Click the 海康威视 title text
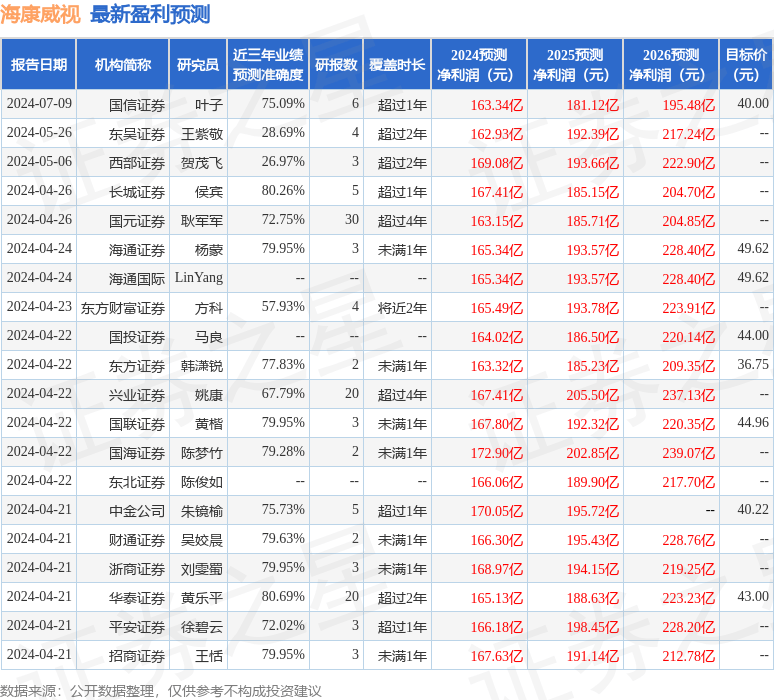The height and width of the screenshot is (700, 774). (x=40, y=14)
